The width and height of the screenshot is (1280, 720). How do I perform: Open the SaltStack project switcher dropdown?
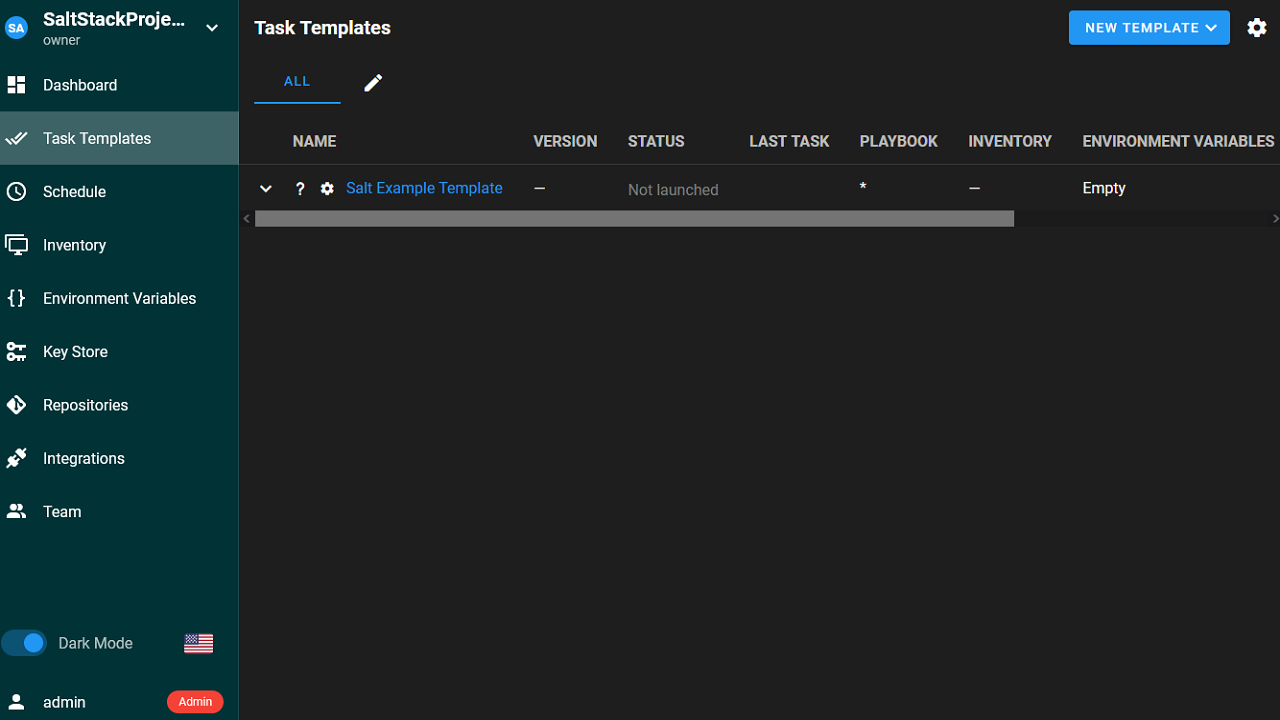pyautogui.click(x=212, y=28)
